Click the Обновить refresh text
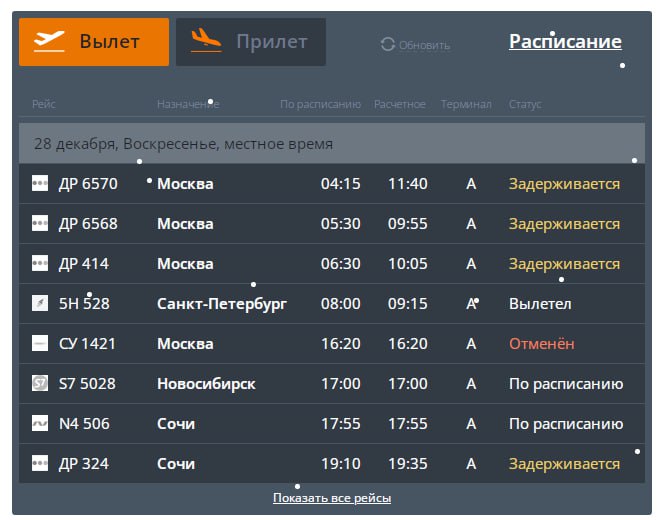Screen dimensions: 663x520 tap(424, 45)
